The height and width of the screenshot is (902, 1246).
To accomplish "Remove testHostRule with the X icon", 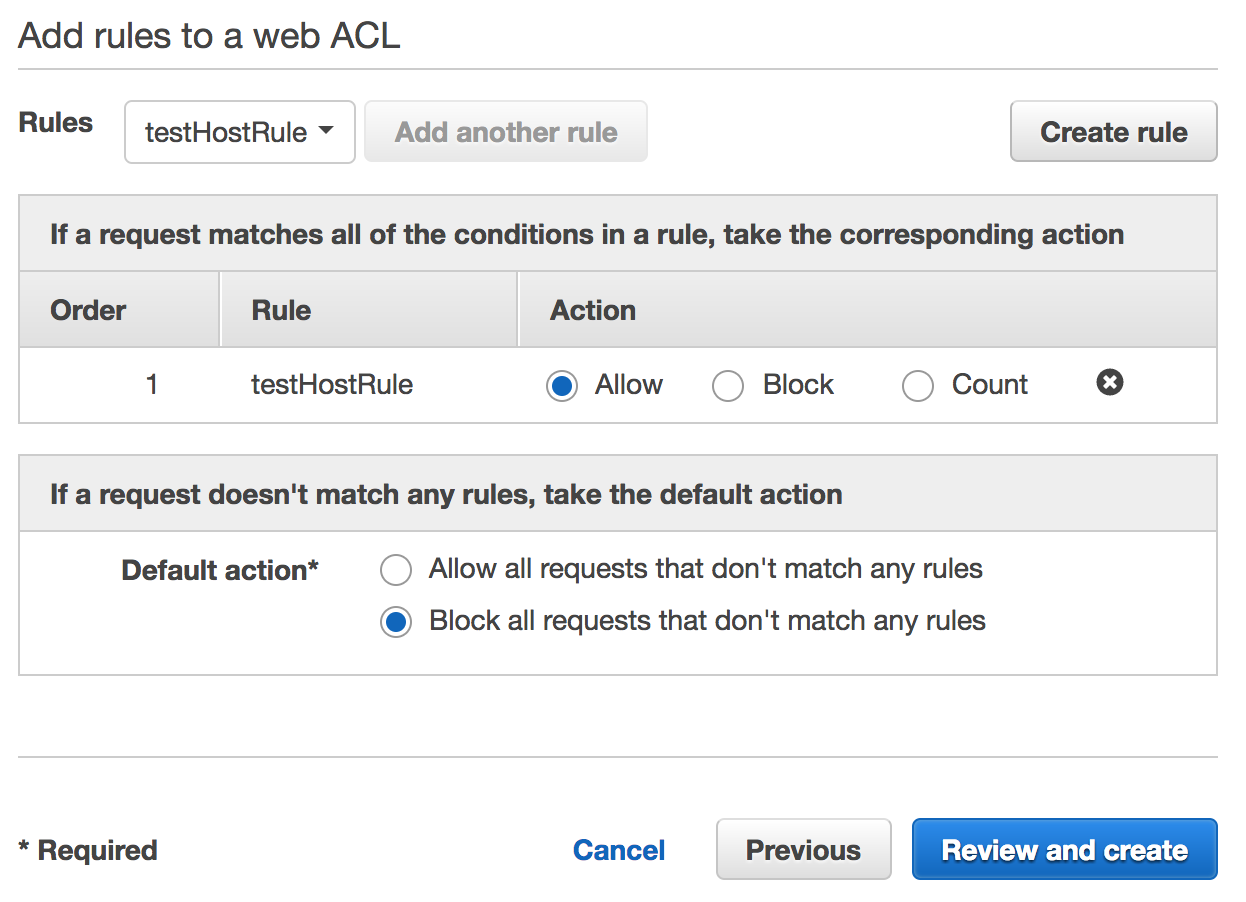I will point(1109,383).
